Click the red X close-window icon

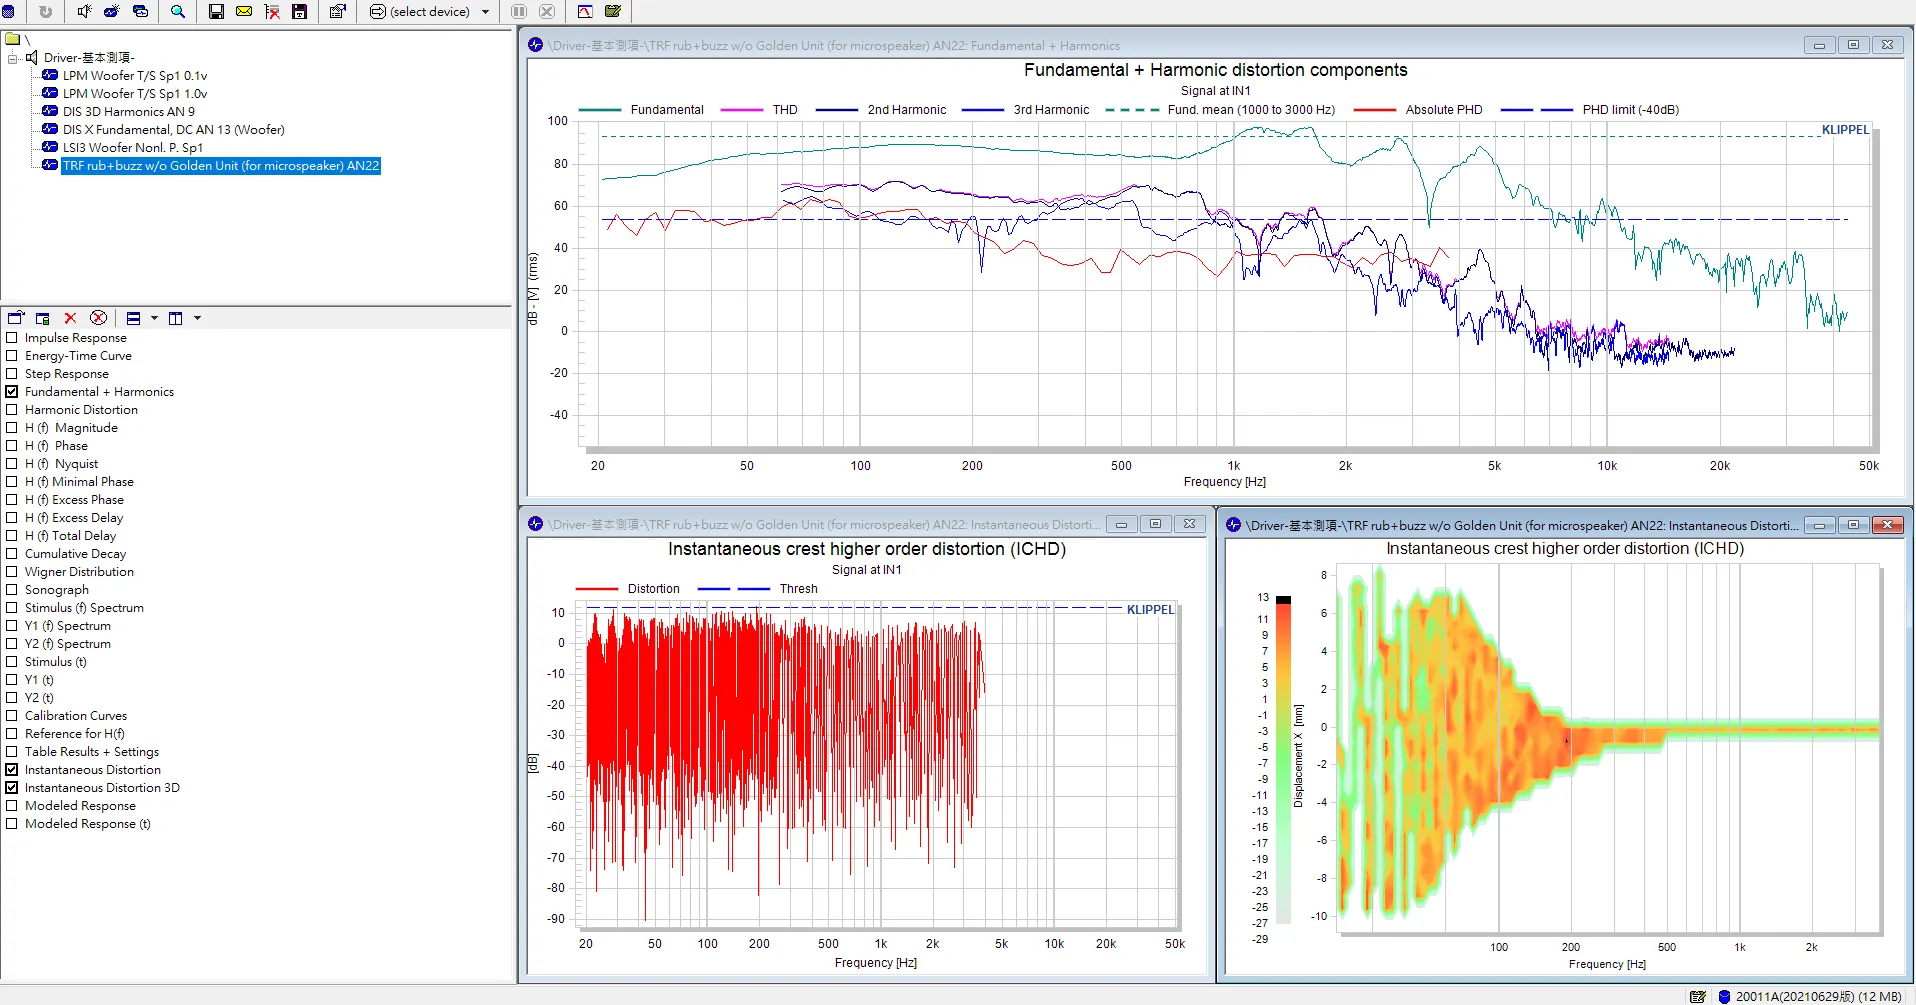(x=70, y=318)
